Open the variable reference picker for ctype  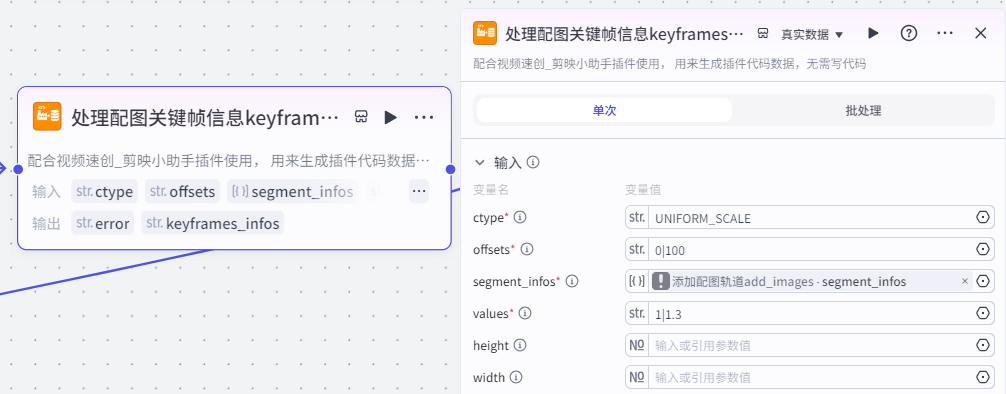point(983,218)
